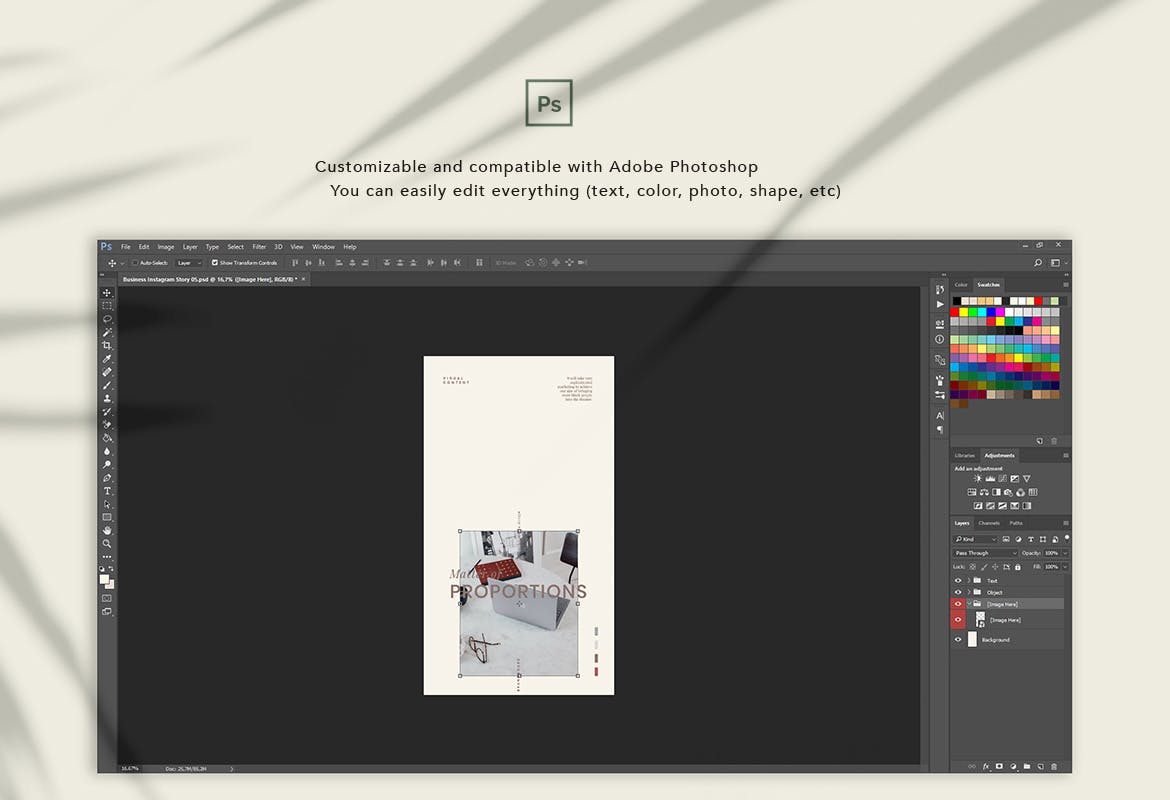The width and height of the screenshot is (1170, 800).
Task: Open the Kind filter dropdown
Action: pos(975,540)
